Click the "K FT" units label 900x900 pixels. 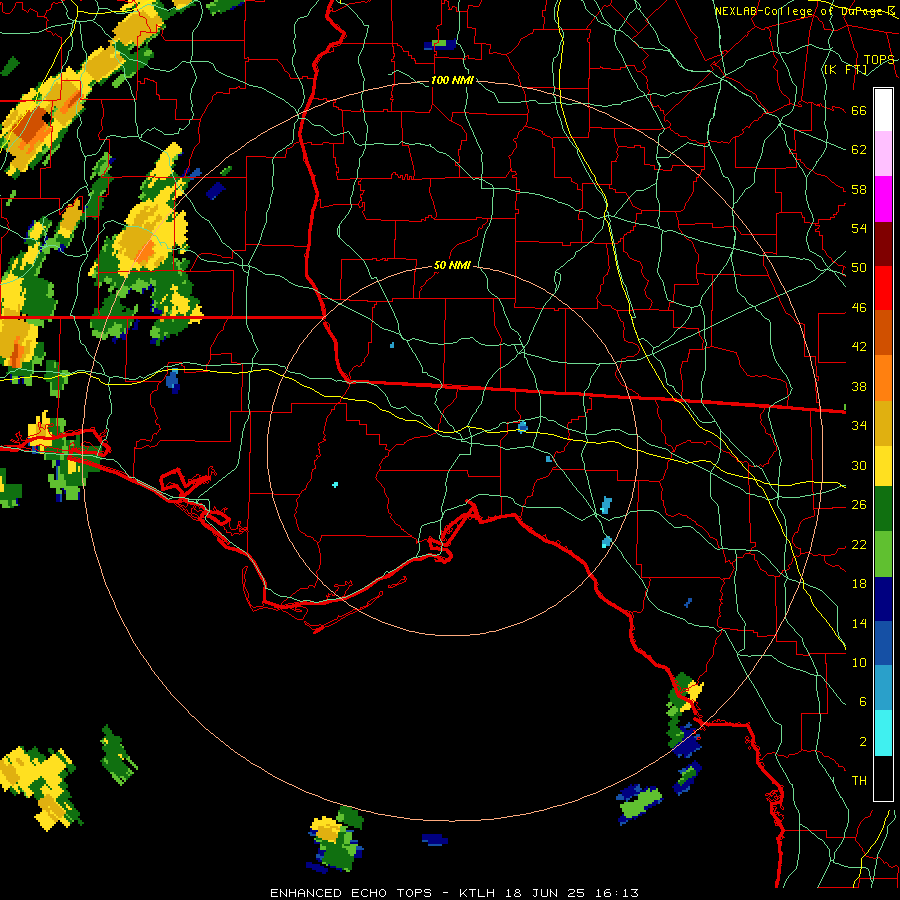(845, 70)
